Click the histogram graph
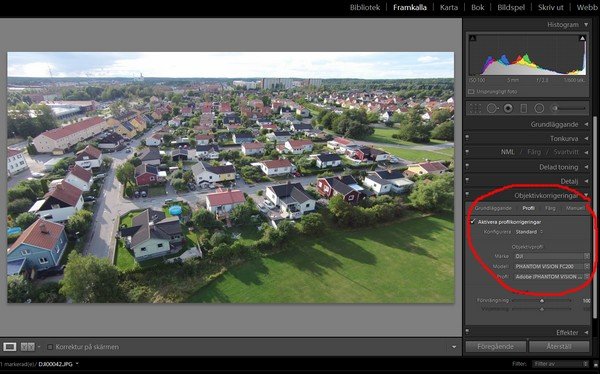 527,55
